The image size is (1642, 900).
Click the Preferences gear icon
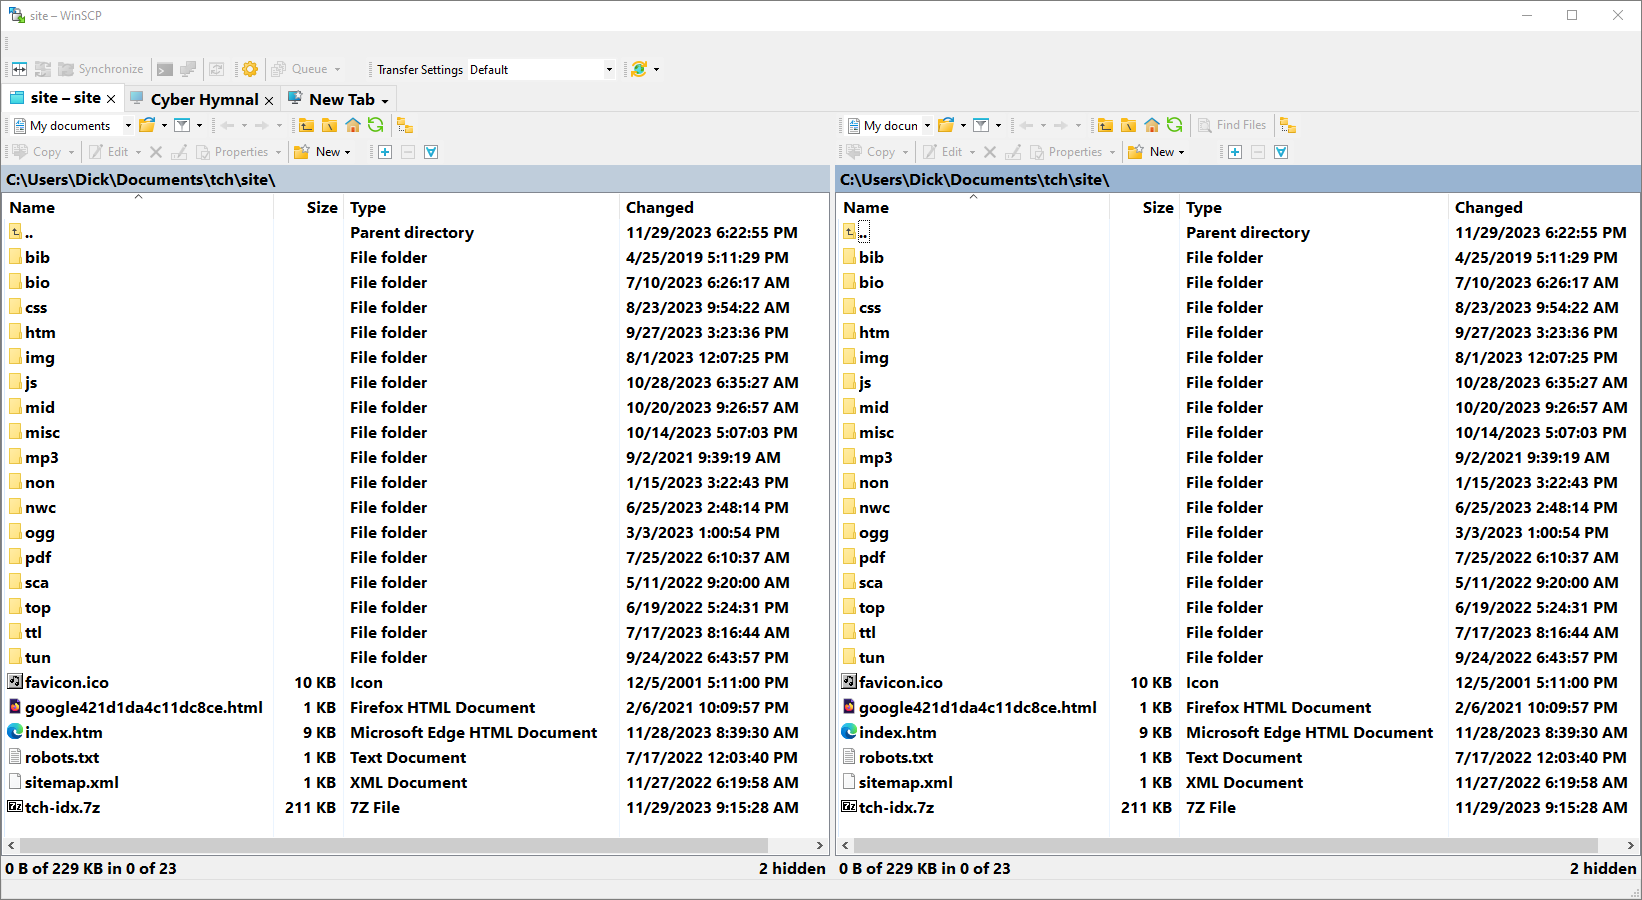click(x=250, y=69)
